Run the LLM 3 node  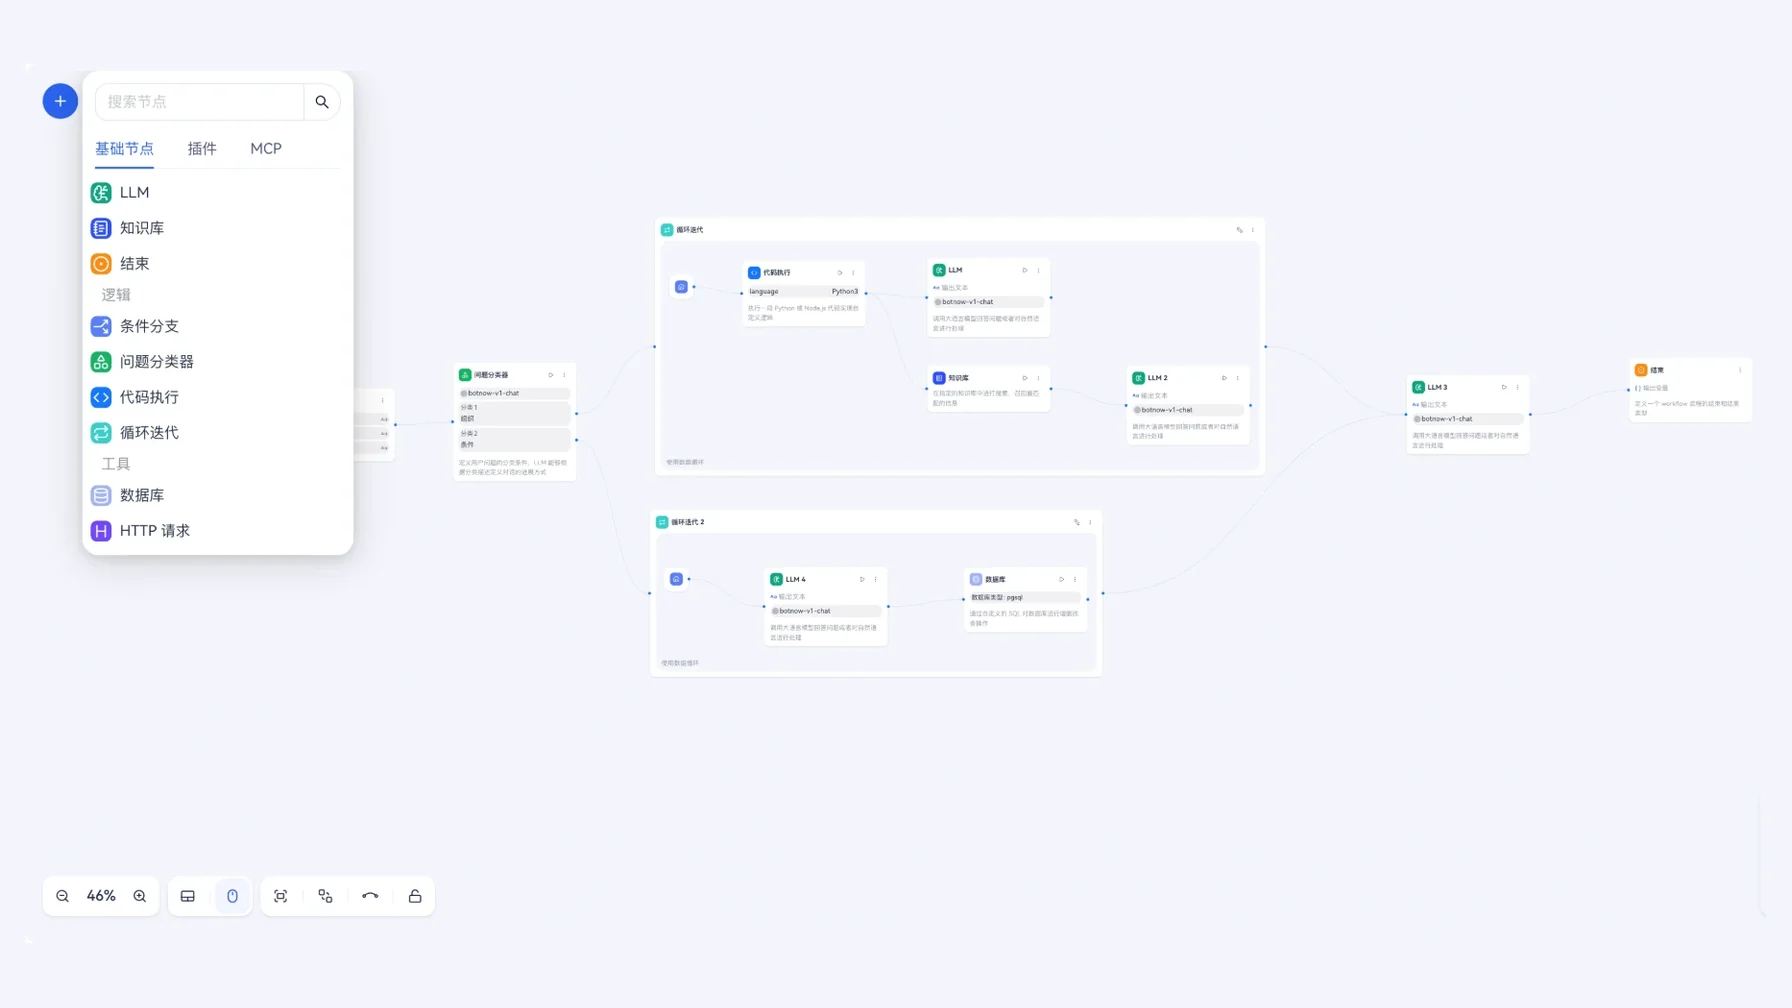point(1504,387)
